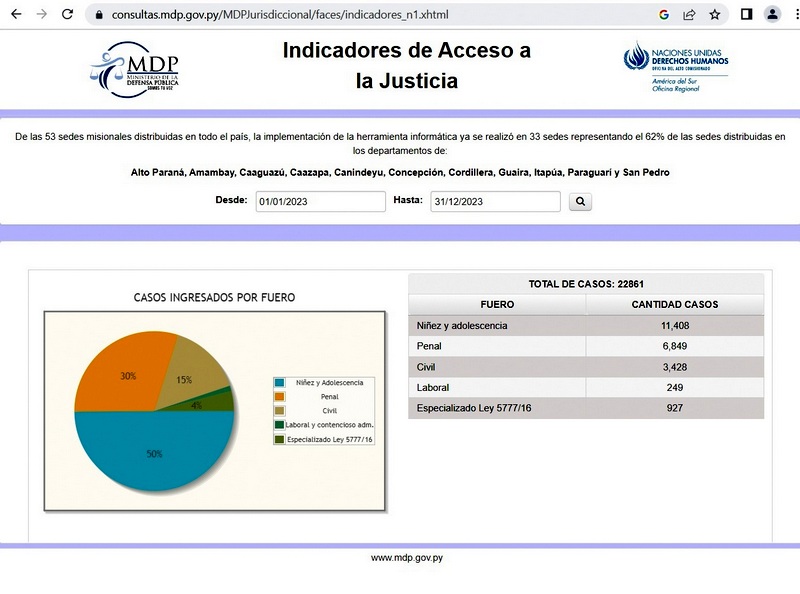The width and height of the screenshot is (800, 594).
Task: Click the Laboral y contencioso adm. legend swatch
Action: click(x=279, y=425)
